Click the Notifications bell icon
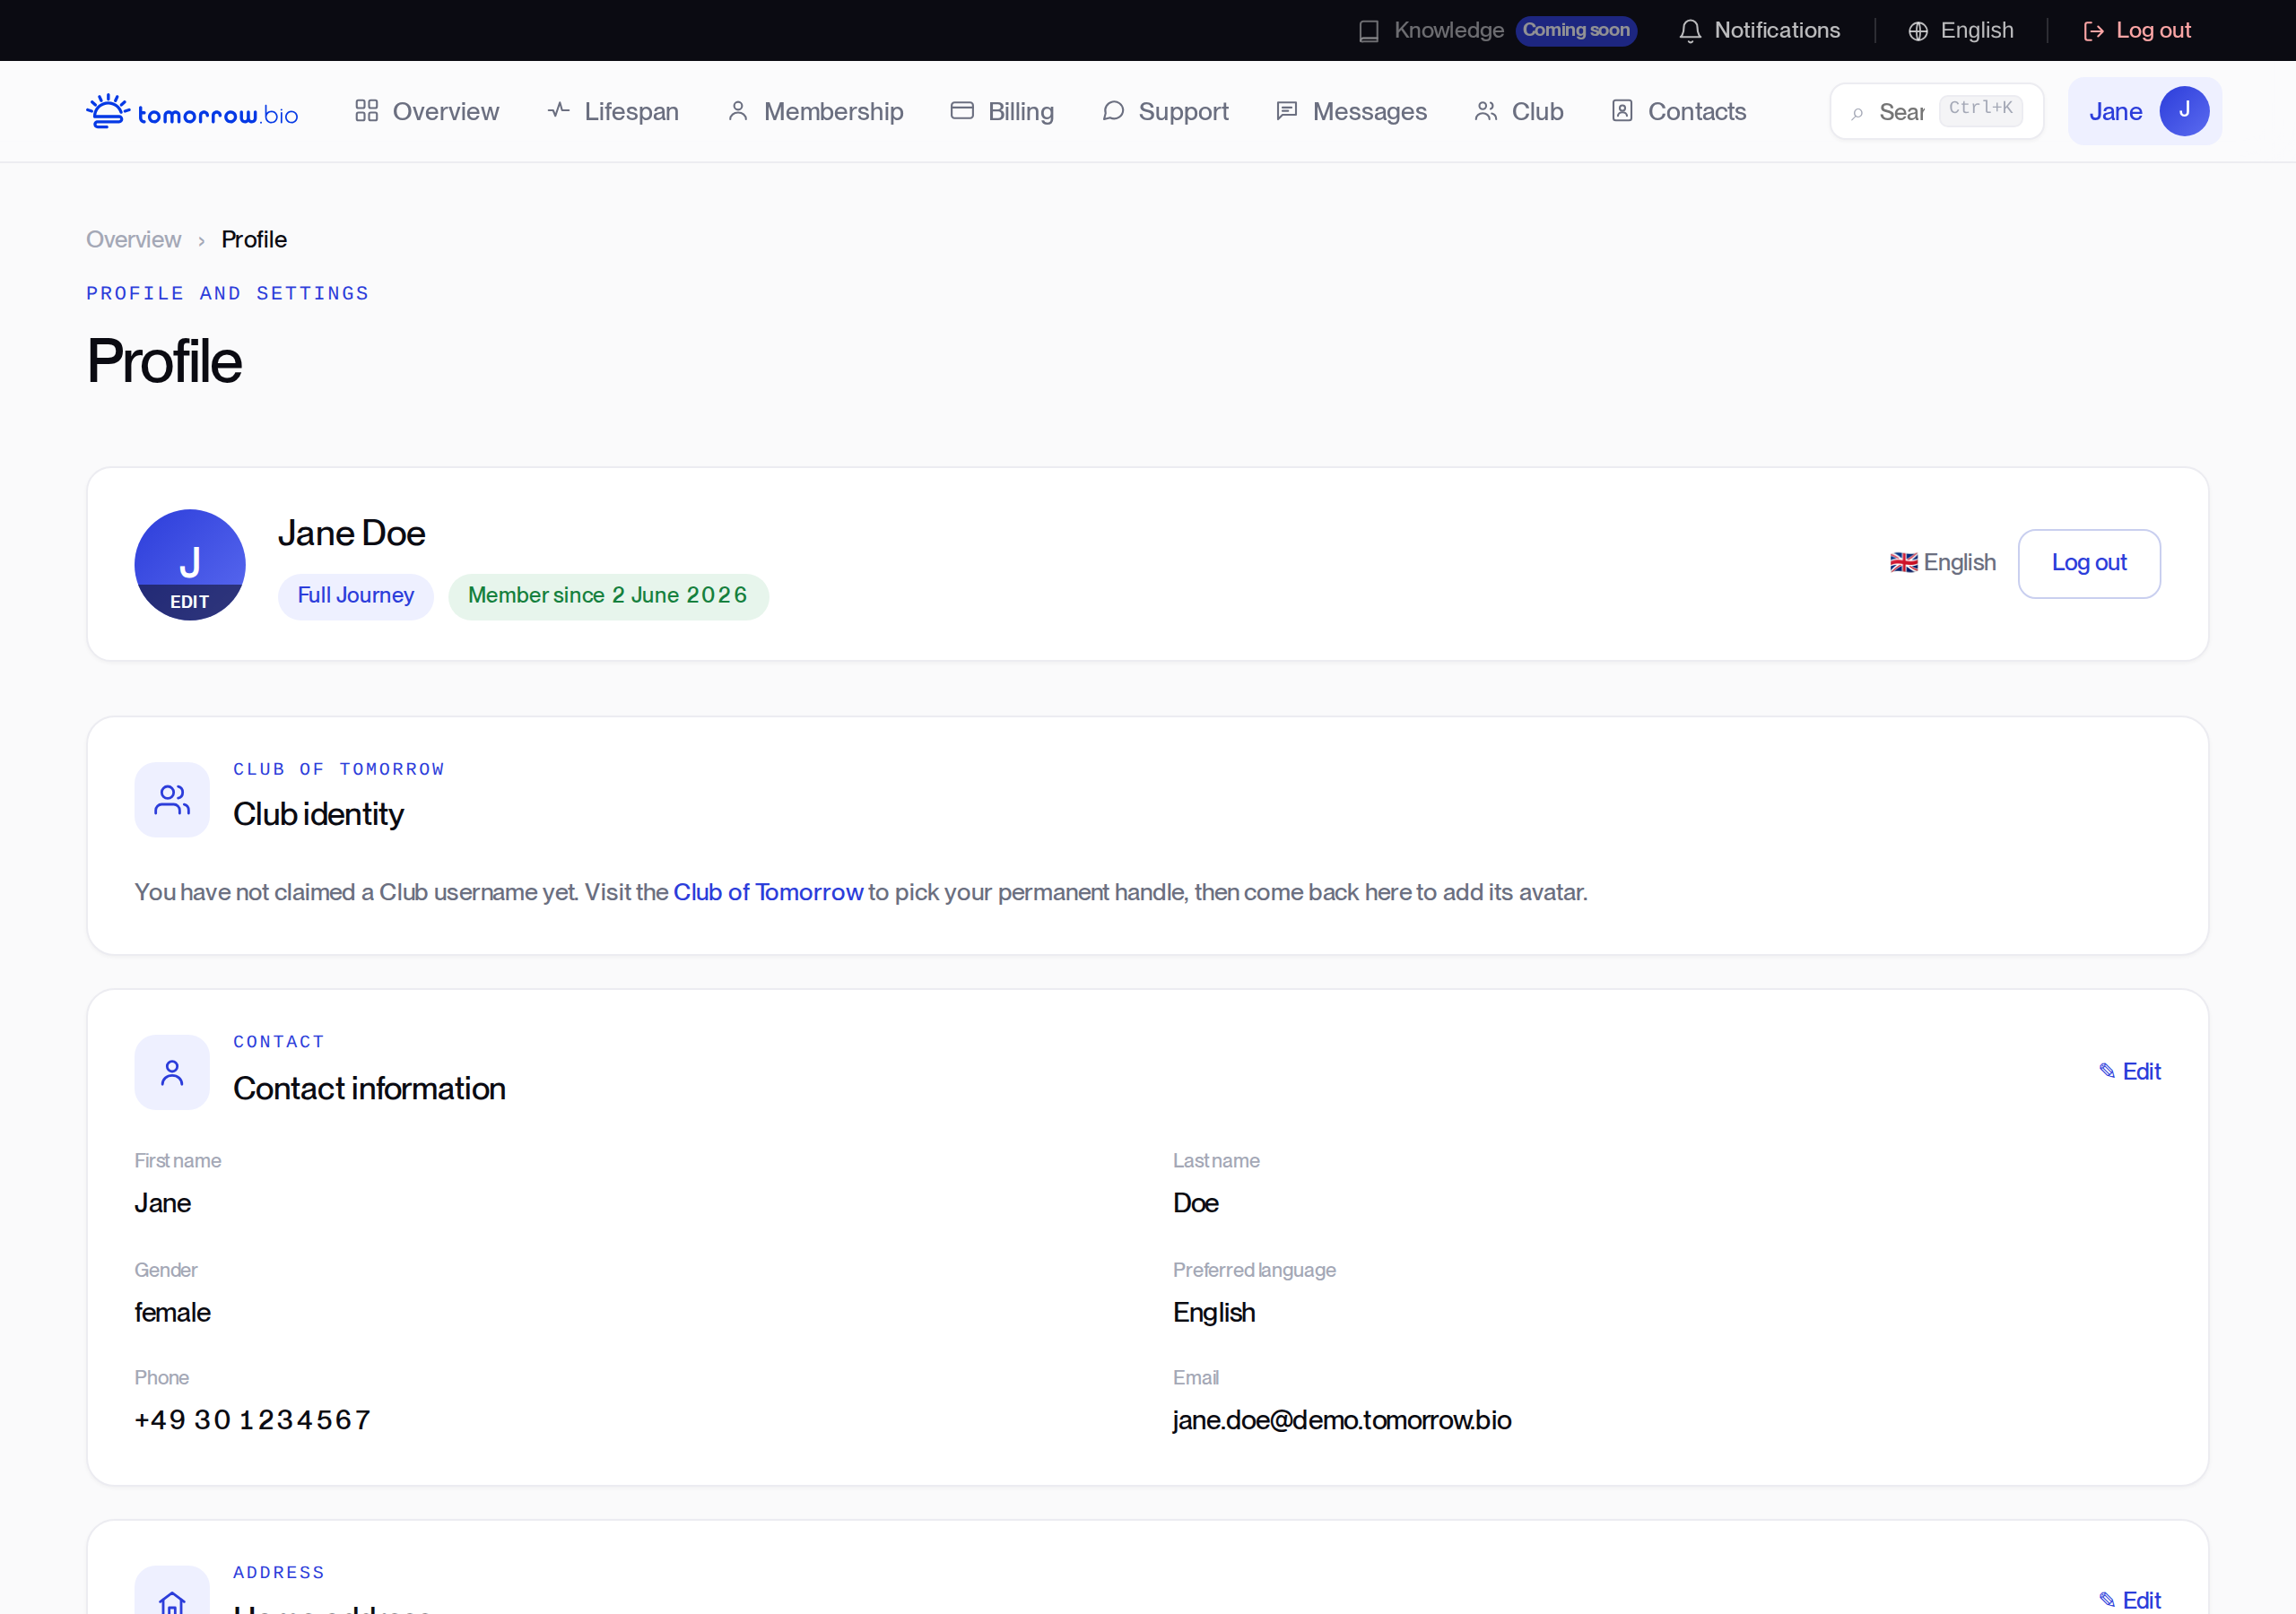The height and width of the screenshot is (1614, 2296). (x=1690, y=31)
